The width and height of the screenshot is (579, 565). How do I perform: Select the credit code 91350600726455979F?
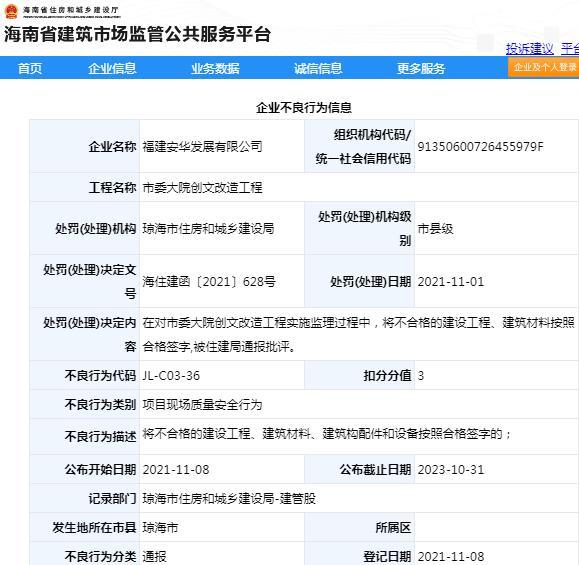(x=480, y=147)
